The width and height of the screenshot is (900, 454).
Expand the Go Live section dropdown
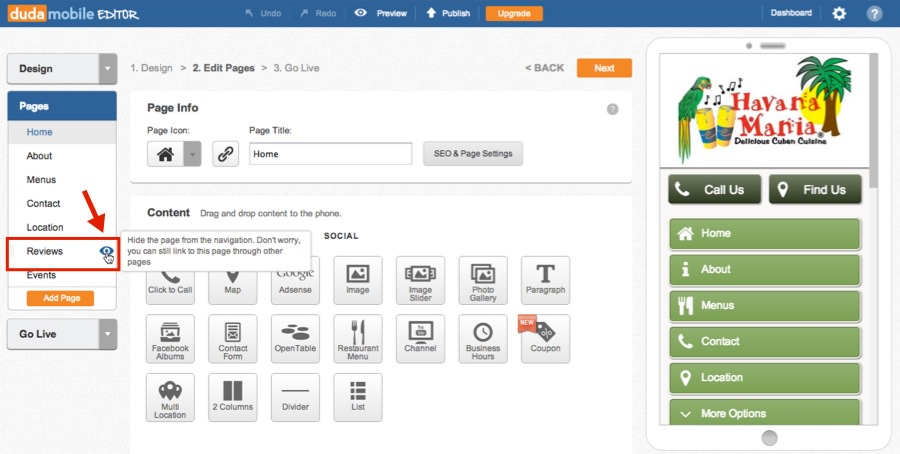[107, 334]
